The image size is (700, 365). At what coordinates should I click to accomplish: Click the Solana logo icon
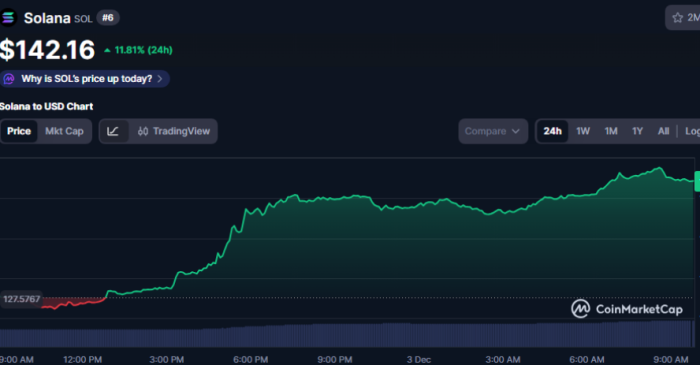[8, 18]
